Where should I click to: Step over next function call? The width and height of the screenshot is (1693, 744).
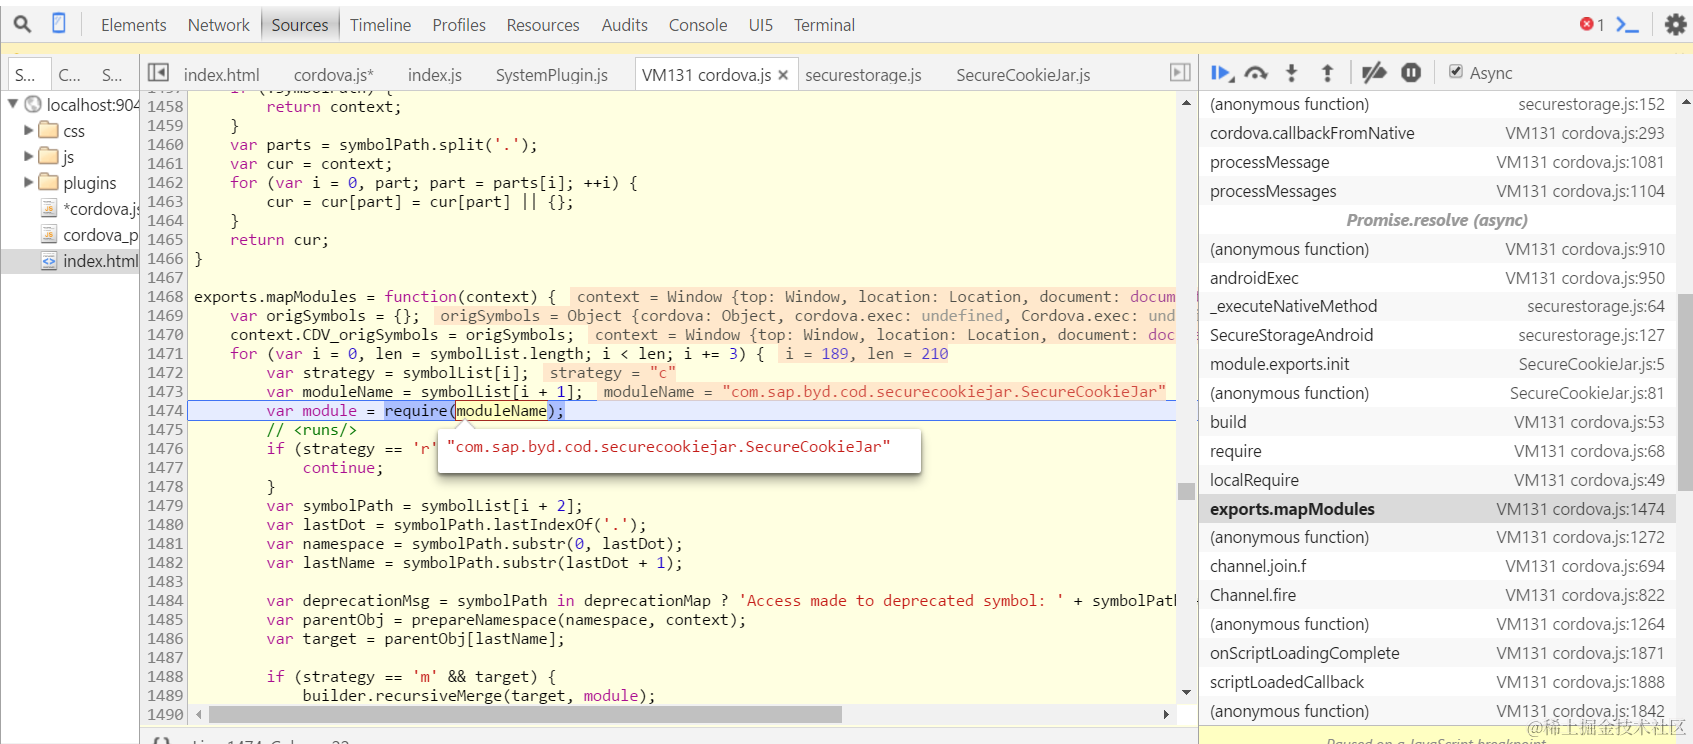pyautogui.click(x=1256, y=73)
